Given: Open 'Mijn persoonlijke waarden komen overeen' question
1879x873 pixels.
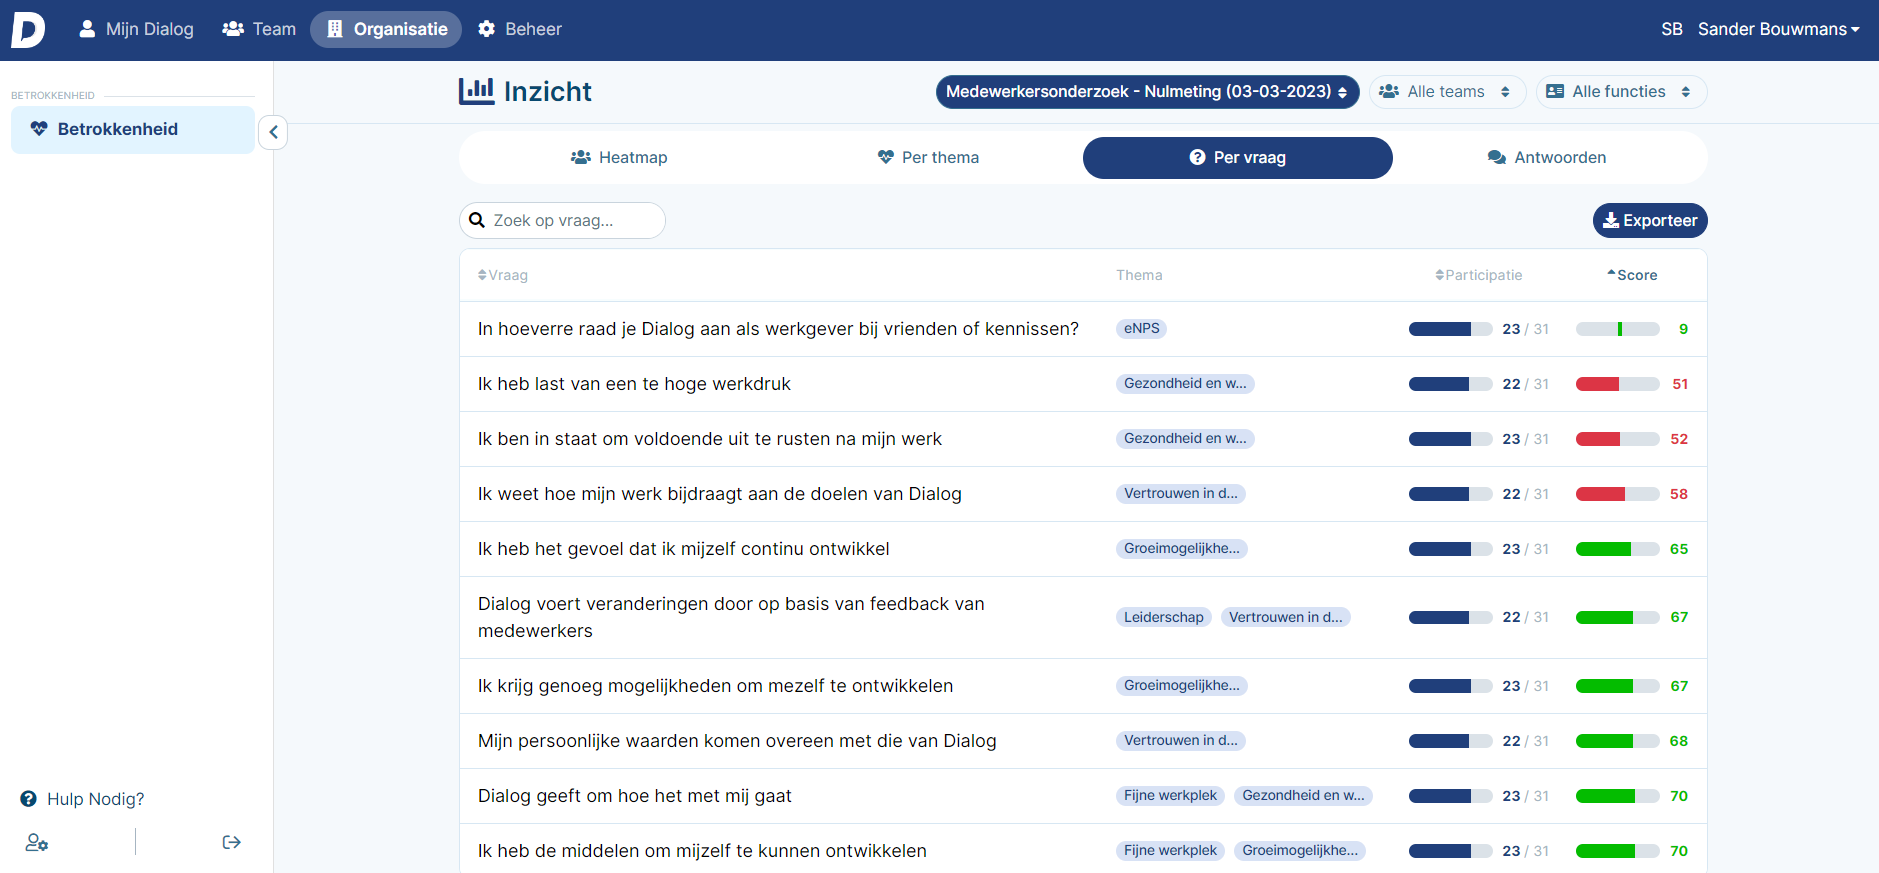Looking at the screenshot, I should point(737,741).
